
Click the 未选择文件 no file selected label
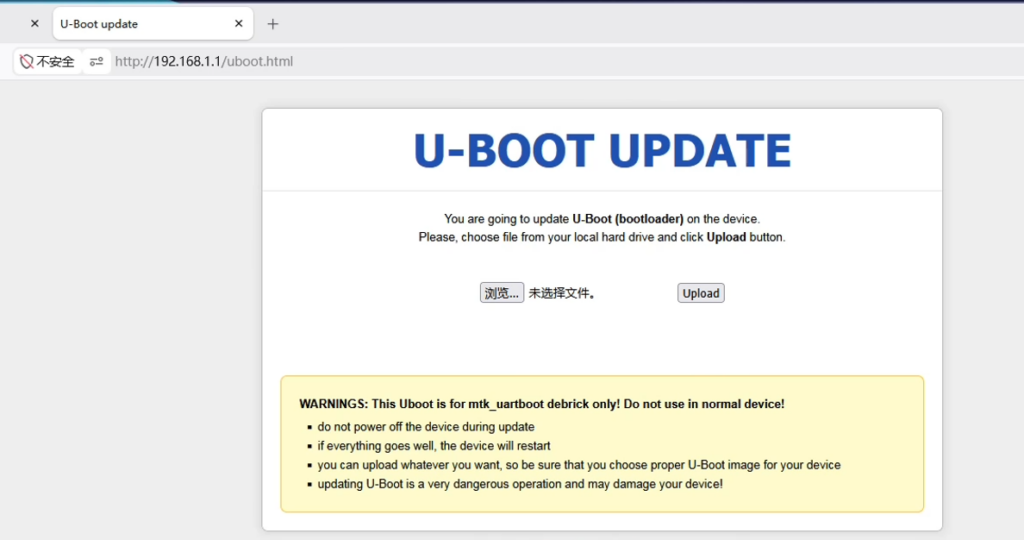[562, 293]
